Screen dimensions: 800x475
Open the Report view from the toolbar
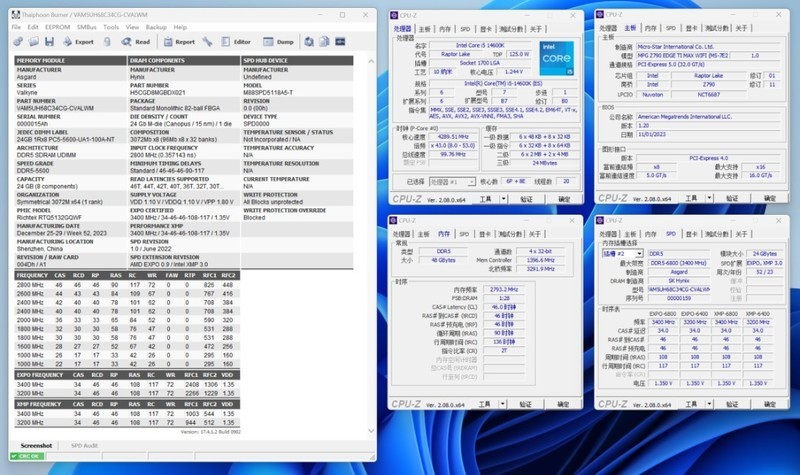(x=179, y=42)
